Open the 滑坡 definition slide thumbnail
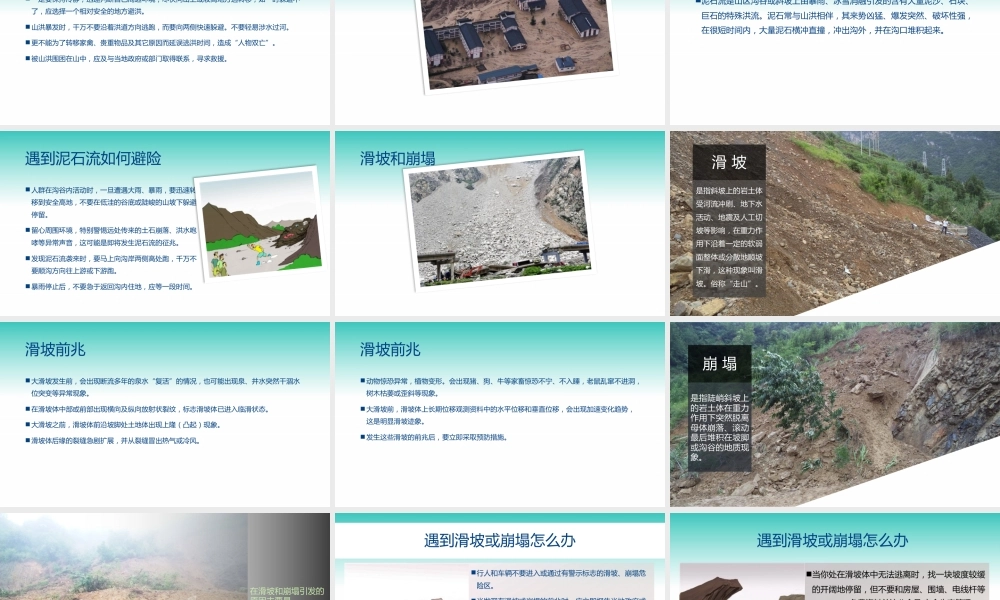 click(835, 223)
